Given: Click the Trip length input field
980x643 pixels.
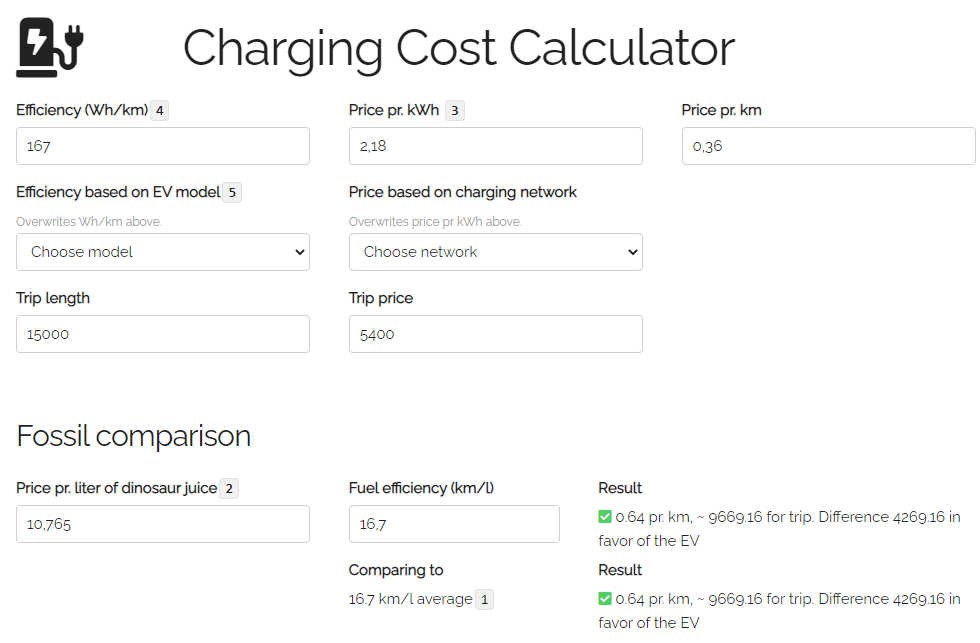Looking at the screenshot, I should [x=163, y=334].
